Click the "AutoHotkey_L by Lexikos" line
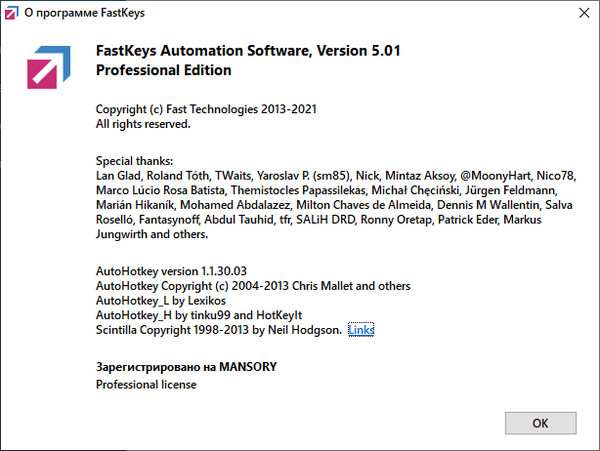 coord(161,301)
